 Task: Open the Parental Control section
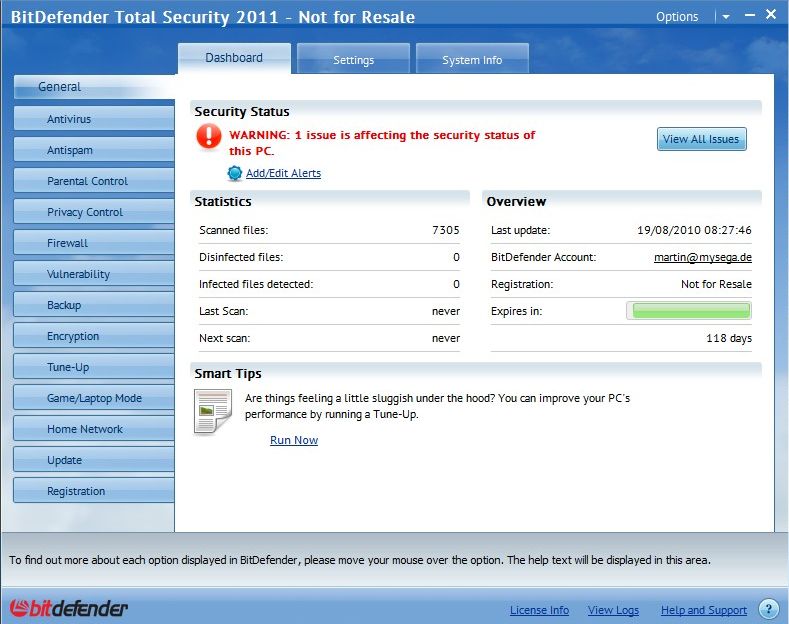pos(94,181)
